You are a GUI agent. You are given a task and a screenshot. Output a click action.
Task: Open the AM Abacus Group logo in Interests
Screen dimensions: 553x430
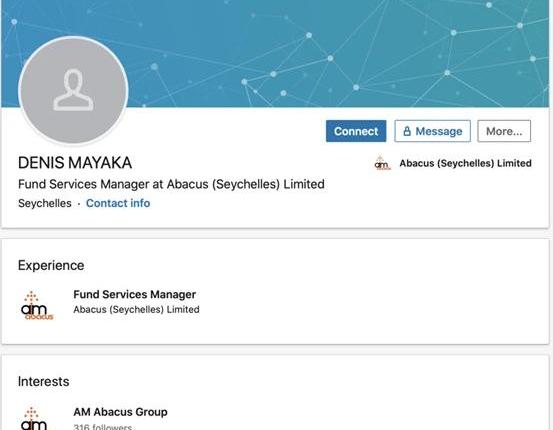[x=35, y=419]
